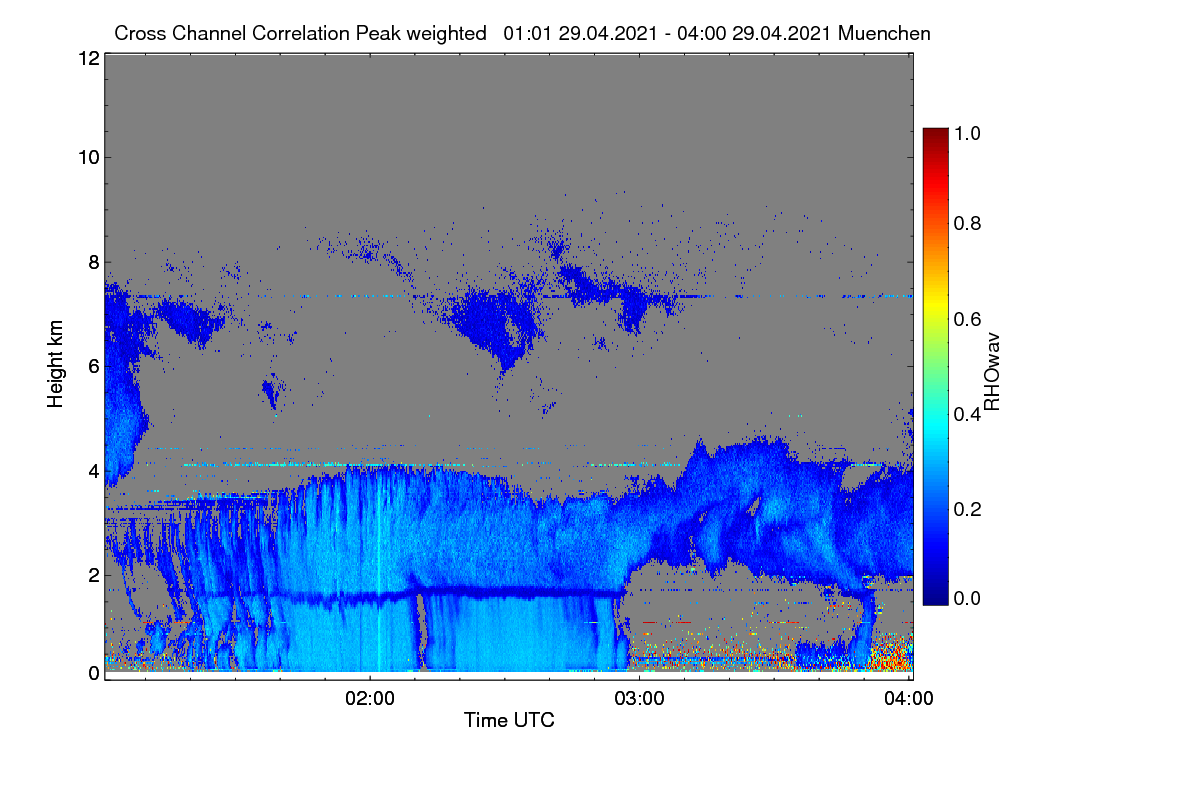This screenshot has width=1200, height=800.
Task: Select the 02:00 time tick label
Action: pos(370,698)
